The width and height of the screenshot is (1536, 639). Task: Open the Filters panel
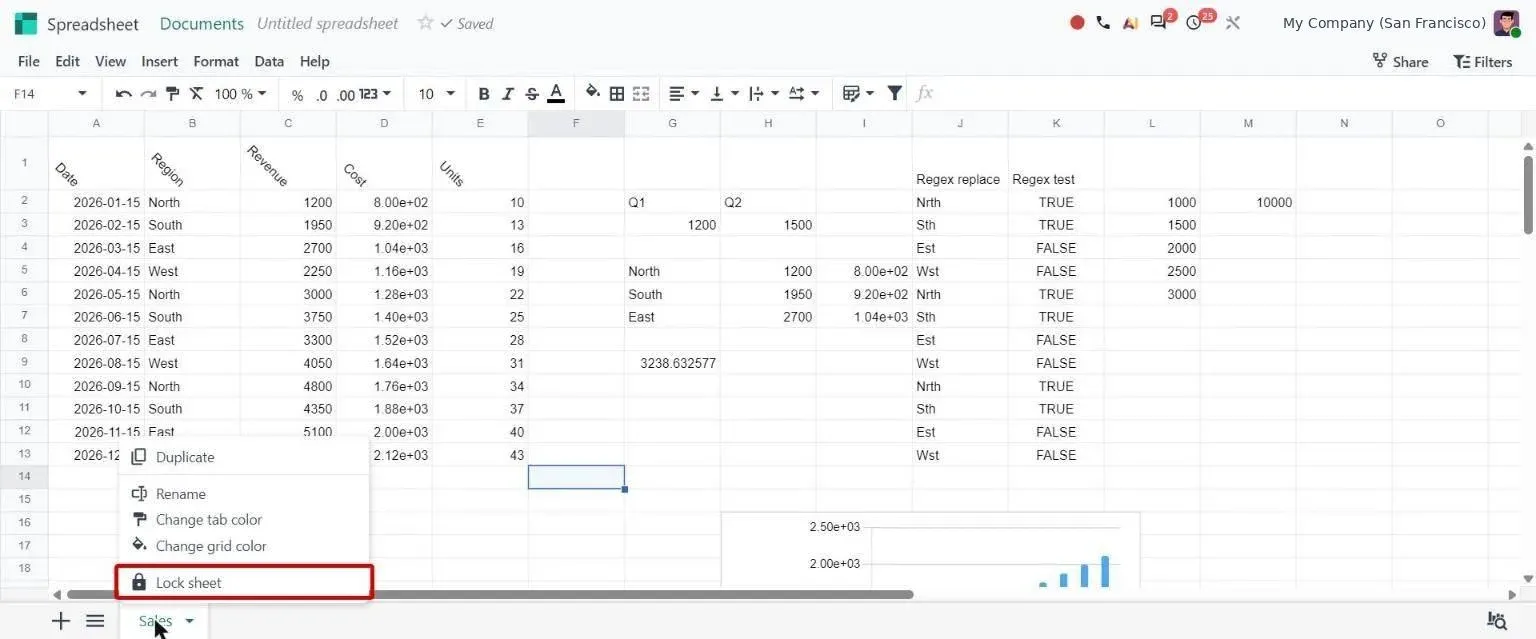[x=1483, y=62]
